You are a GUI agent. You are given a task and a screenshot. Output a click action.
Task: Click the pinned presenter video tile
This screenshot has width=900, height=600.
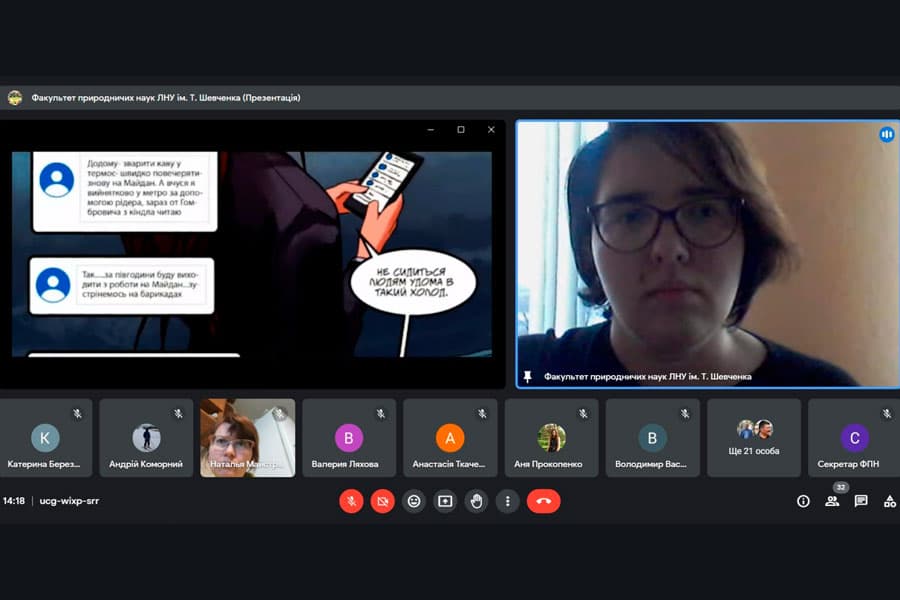click(x=708, y=254)
